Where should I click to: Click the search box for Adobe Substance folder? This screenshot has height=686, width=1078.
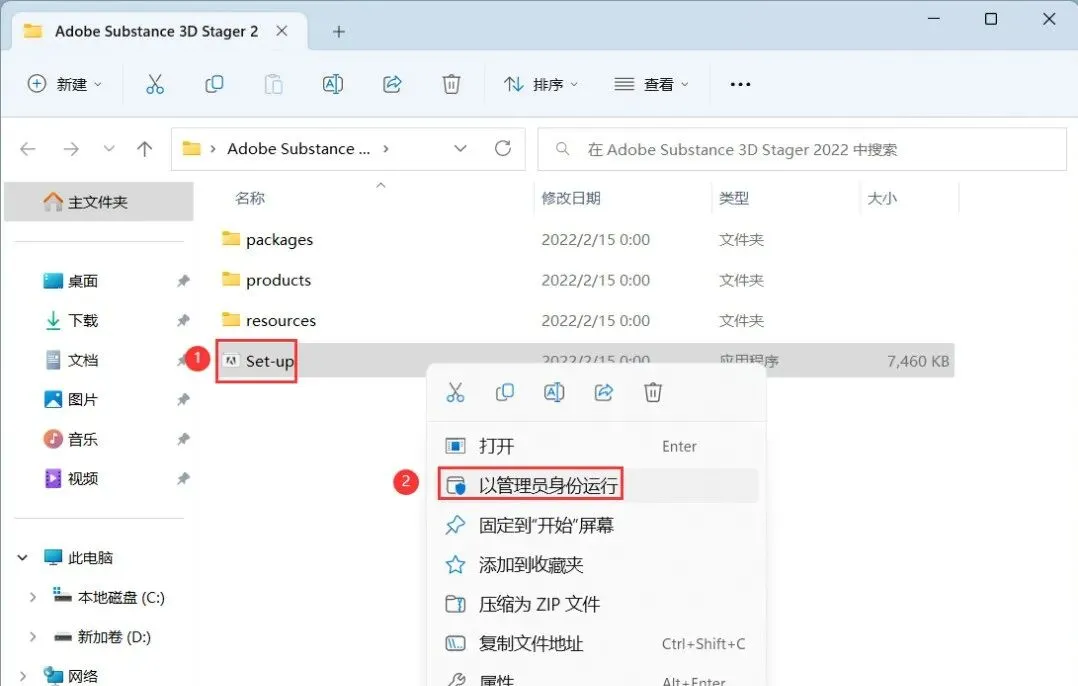click(802, 149)
